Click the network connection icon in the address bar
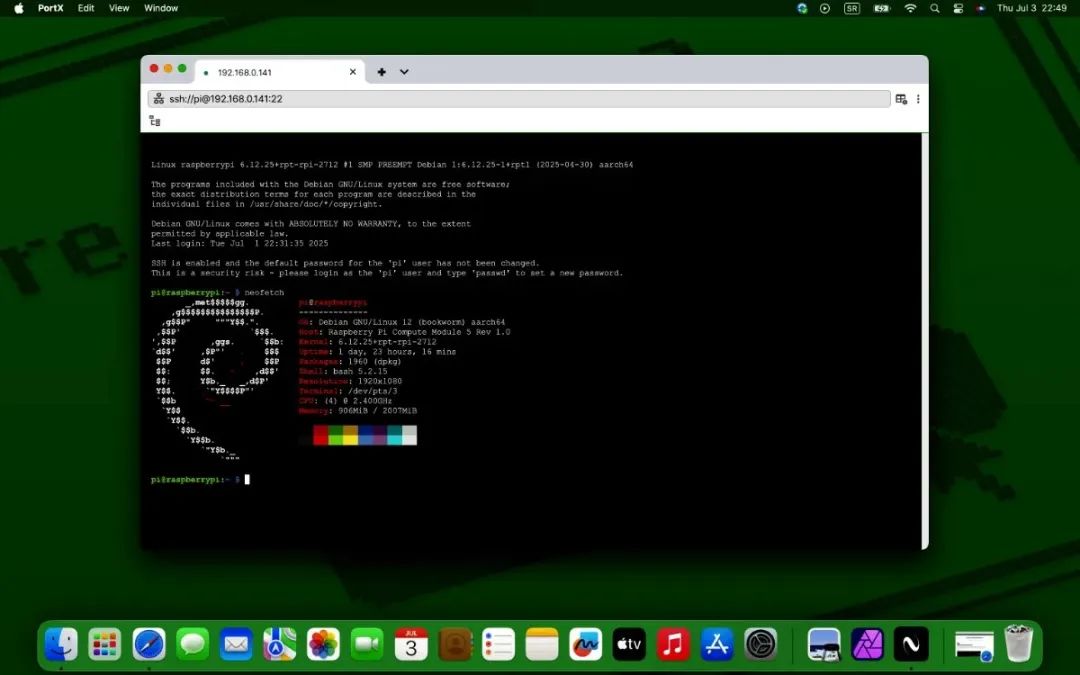The width and height of the screenshot is (1080, 675). click(158, 98)
